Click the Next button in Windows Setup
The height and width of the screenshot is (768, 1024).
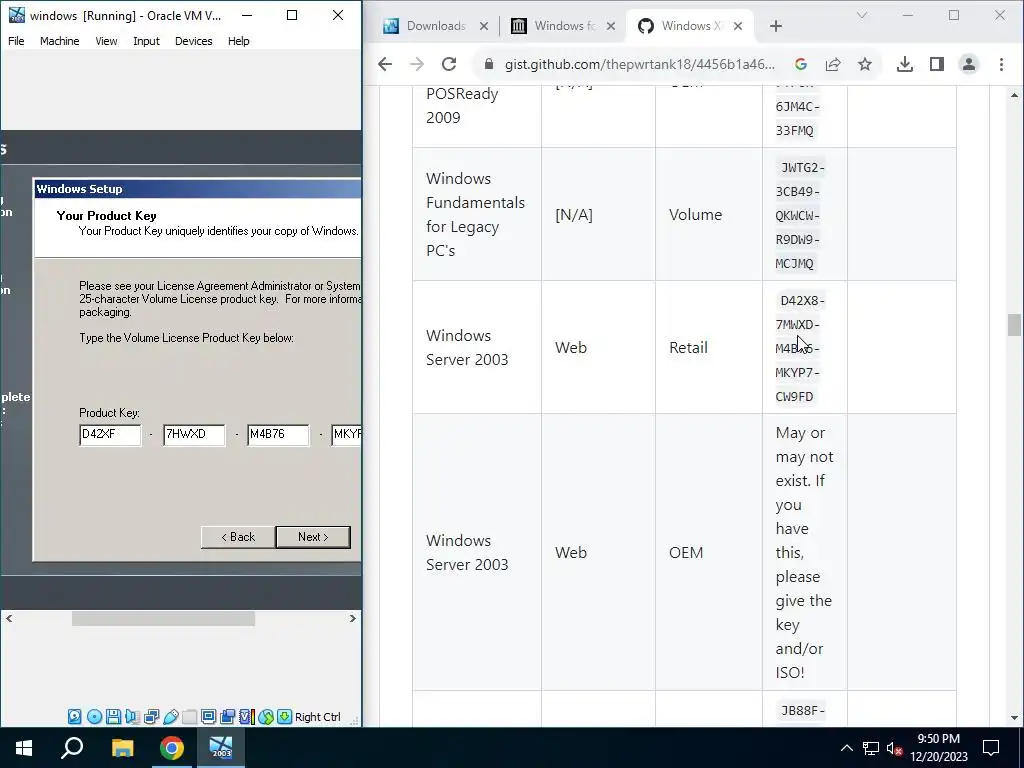coord(313,537)
